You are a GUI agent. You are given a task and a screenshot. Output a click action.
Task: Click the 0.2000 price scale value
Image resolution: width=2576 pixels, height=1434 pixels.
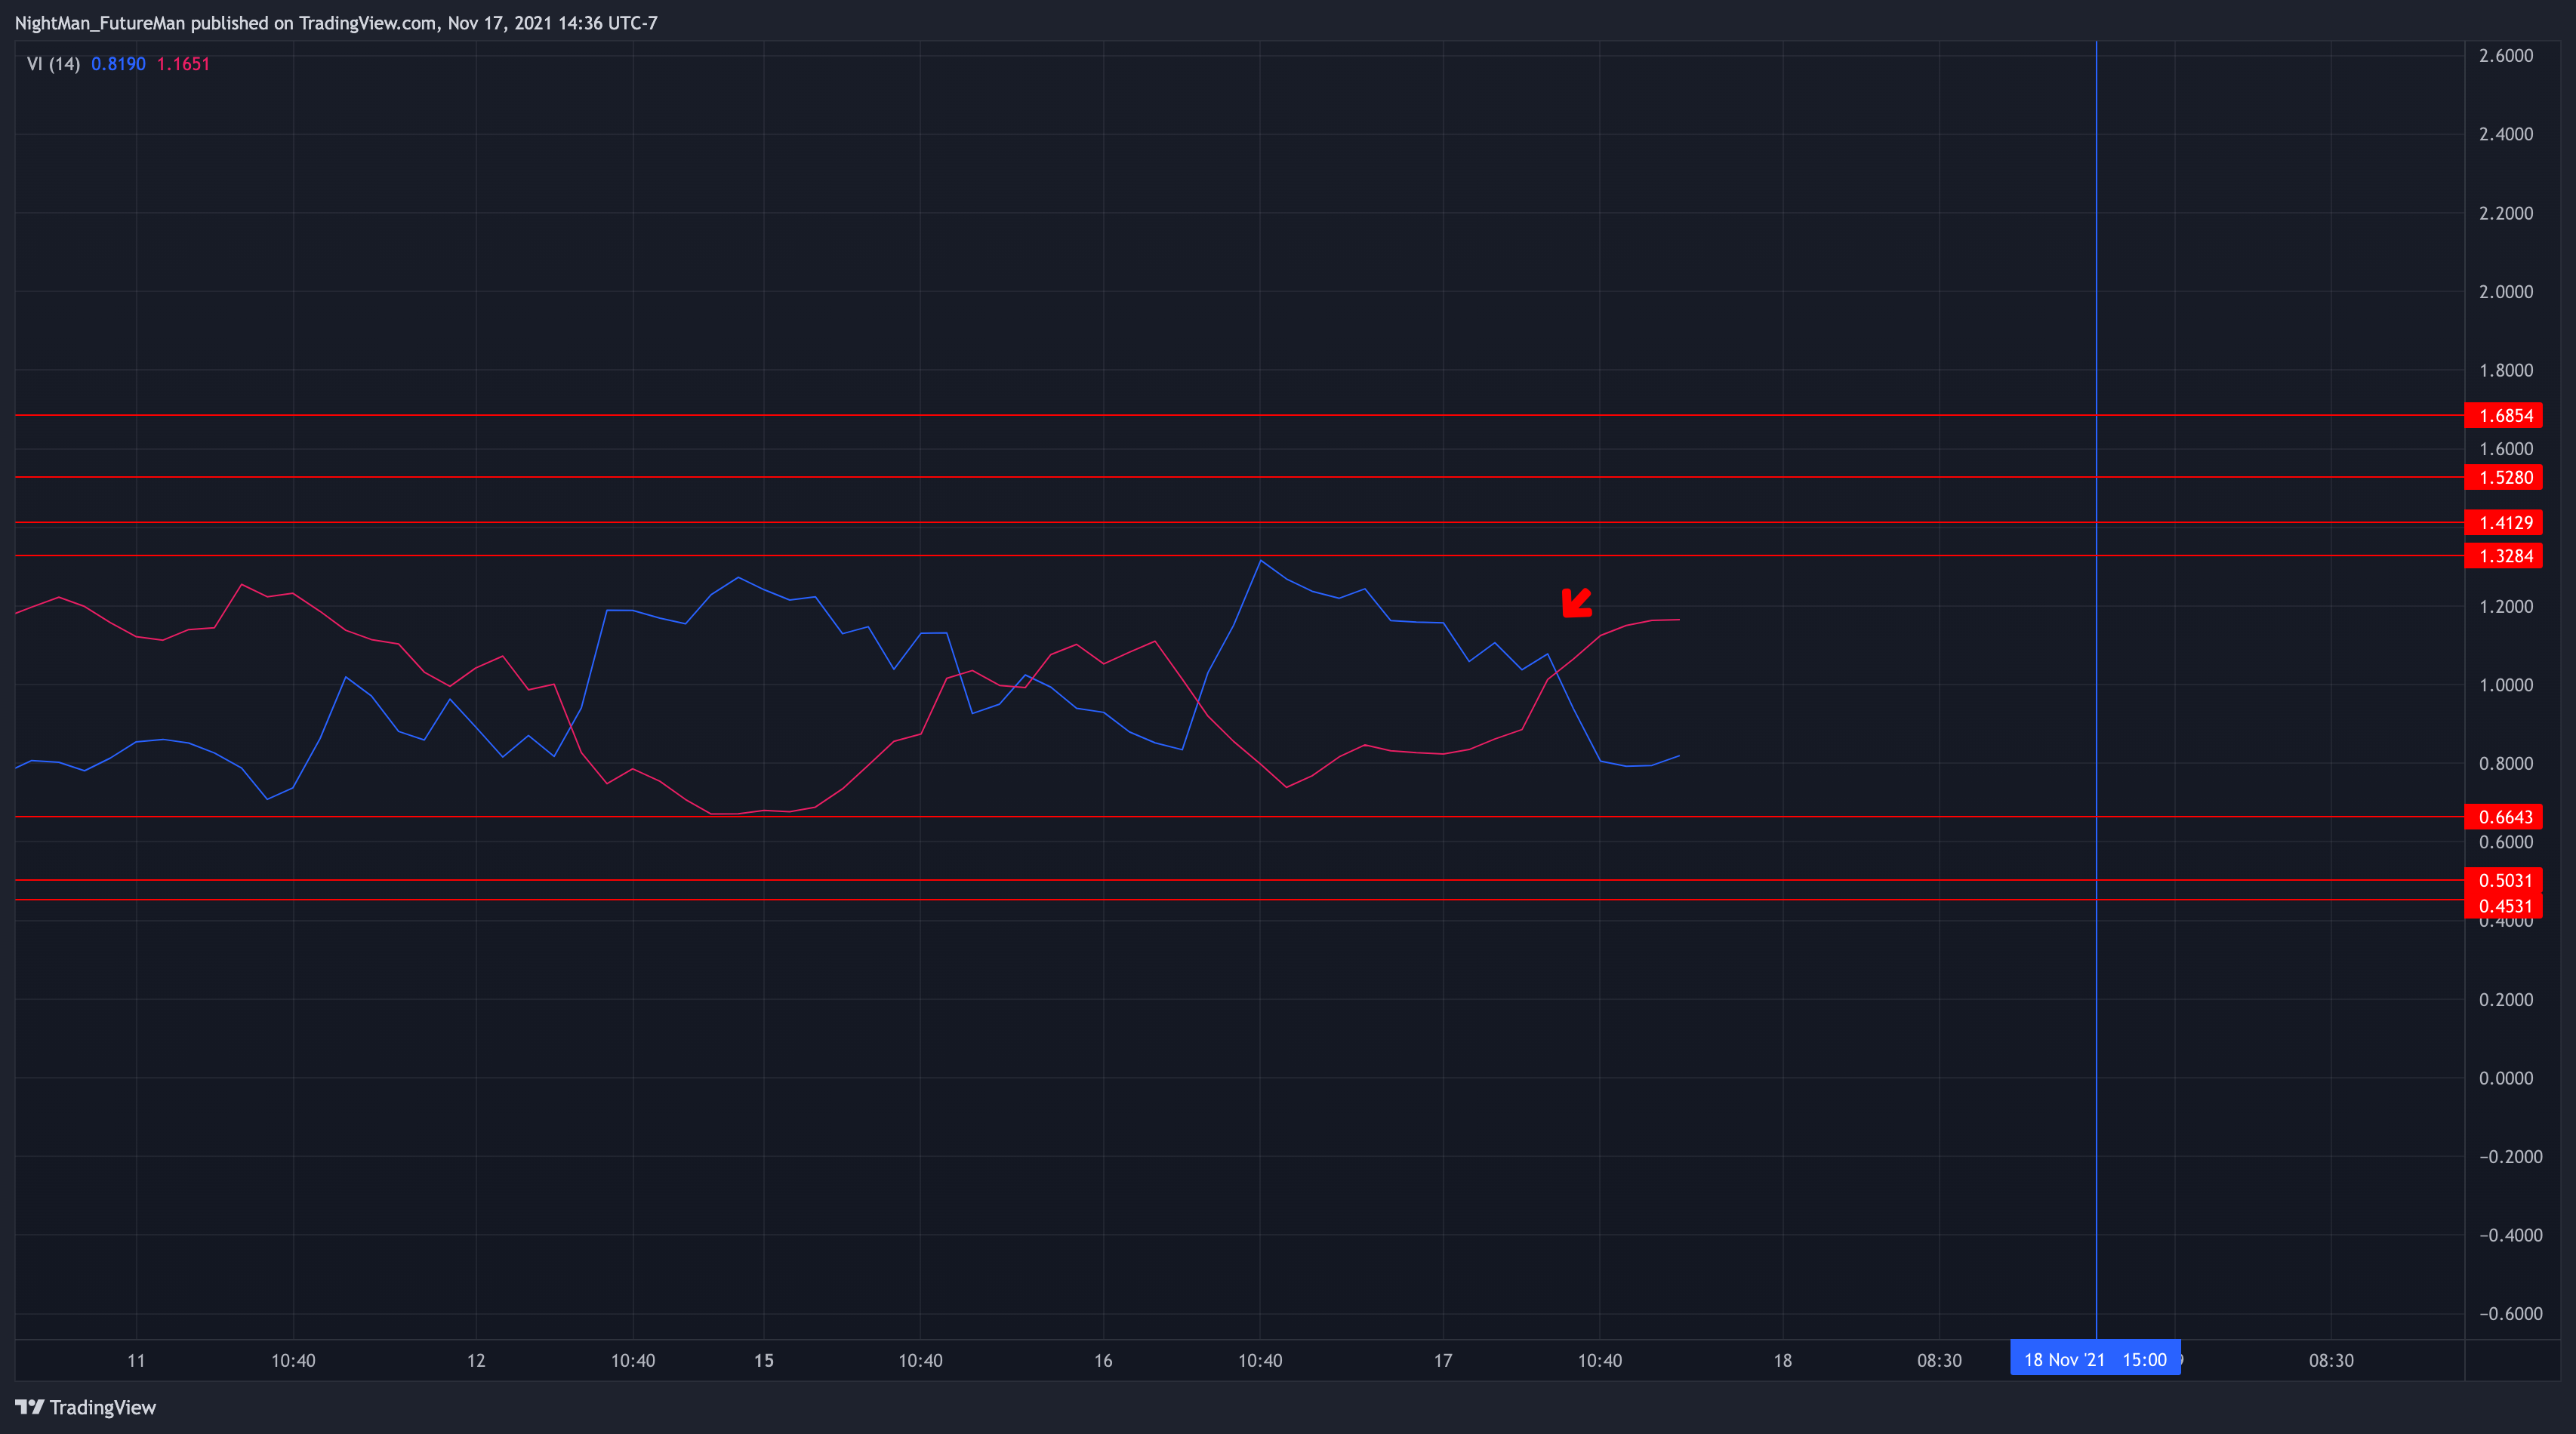[x=2506, y=999]
